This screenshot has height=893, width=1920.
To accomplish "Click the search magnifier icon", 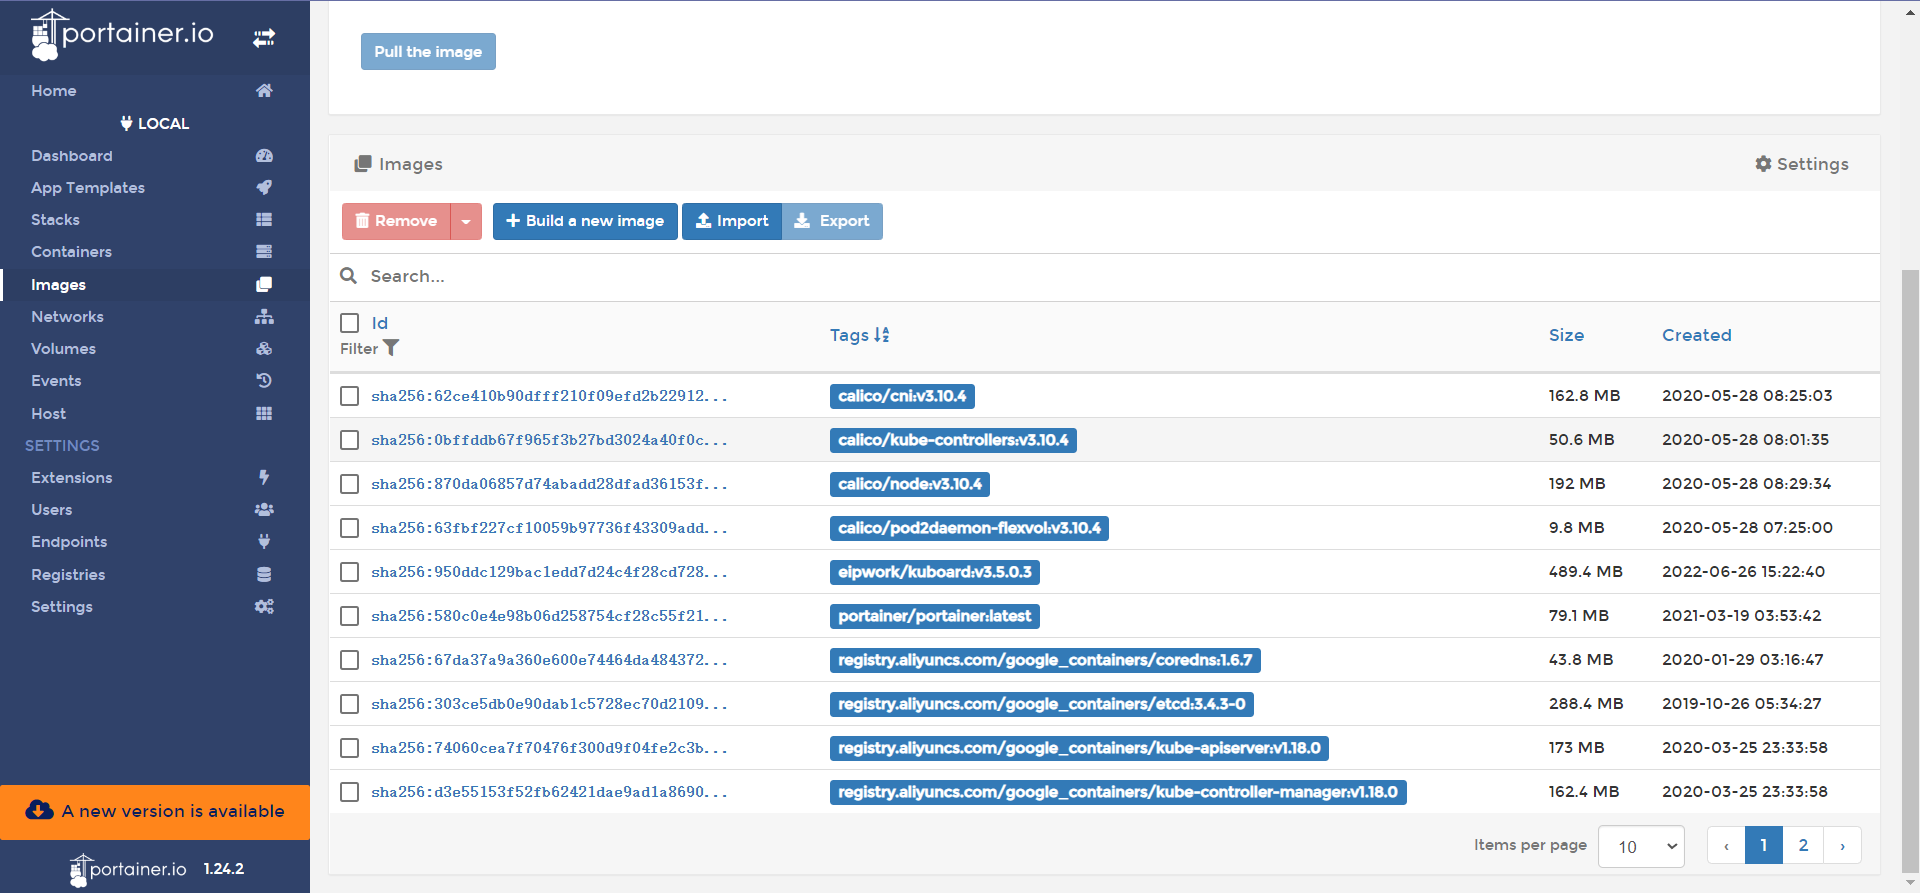I will pyautogui.click(x=349, y=276).
